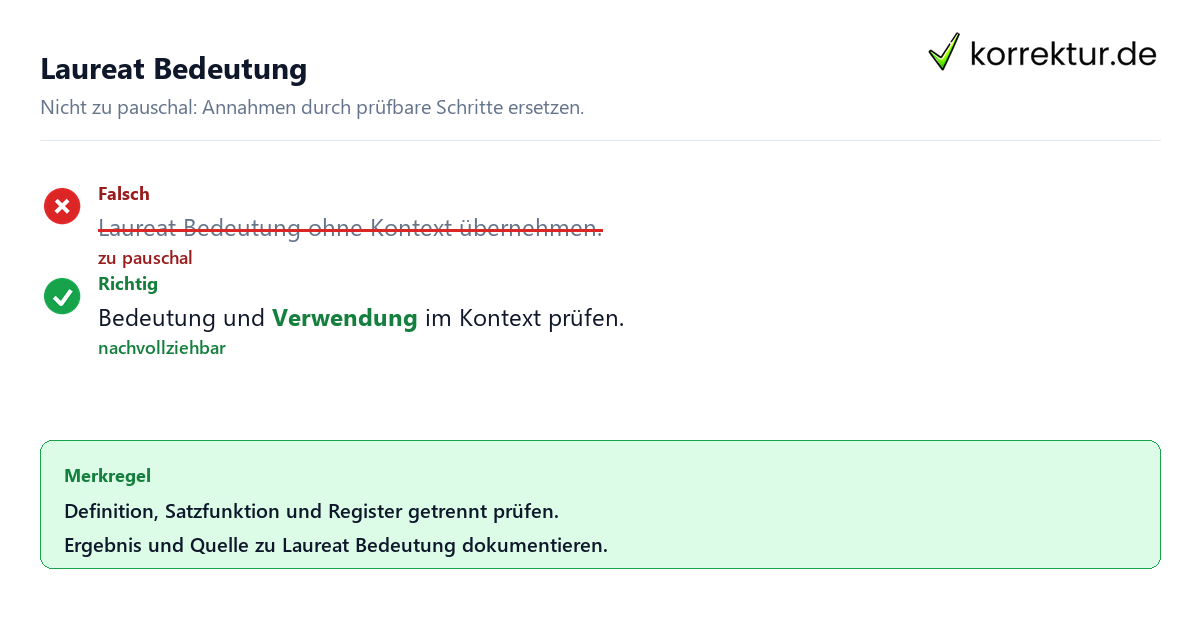Click the Laureat Bedeutung heading

pyautogui.click(x=173, y=69)
